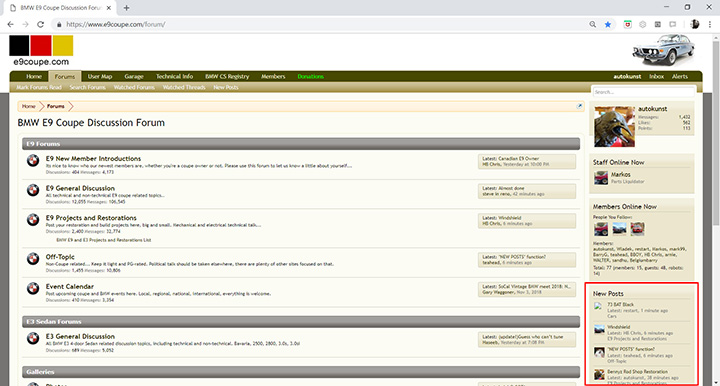Open the red shield browser extension
720x386 pixels.
point(627,24)
